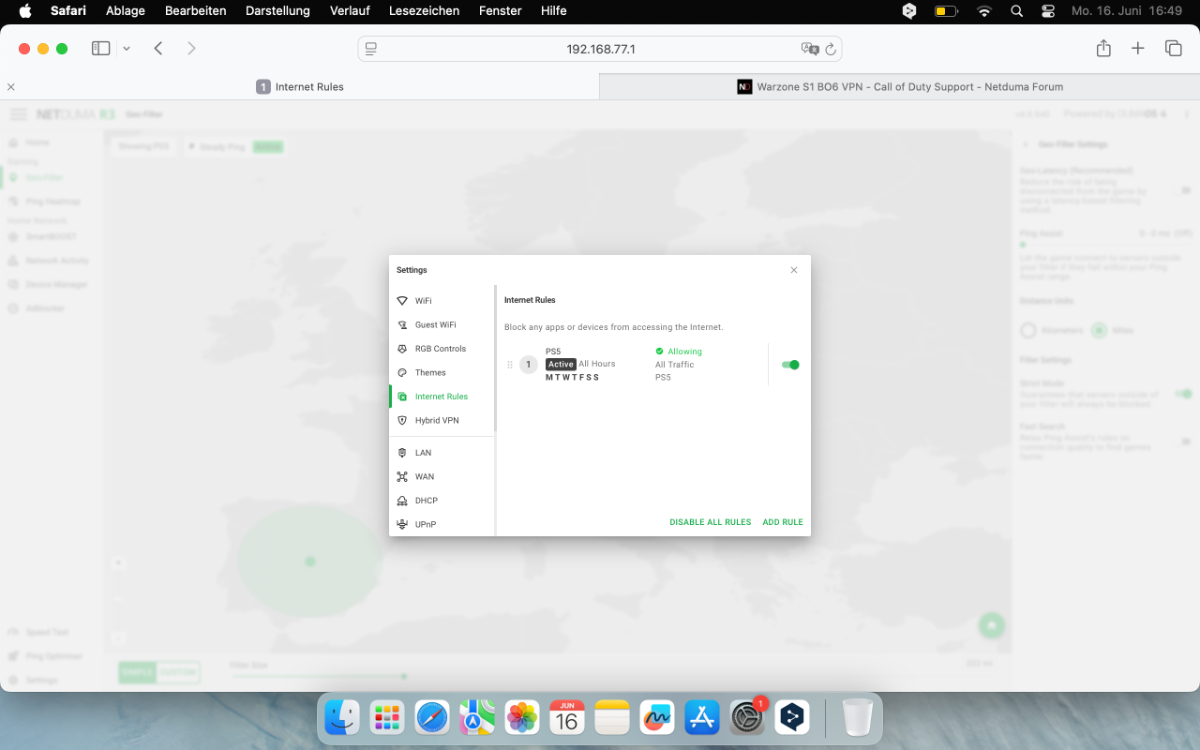
Task: Click Safari's show tab overview icon
Action: 1173,48
